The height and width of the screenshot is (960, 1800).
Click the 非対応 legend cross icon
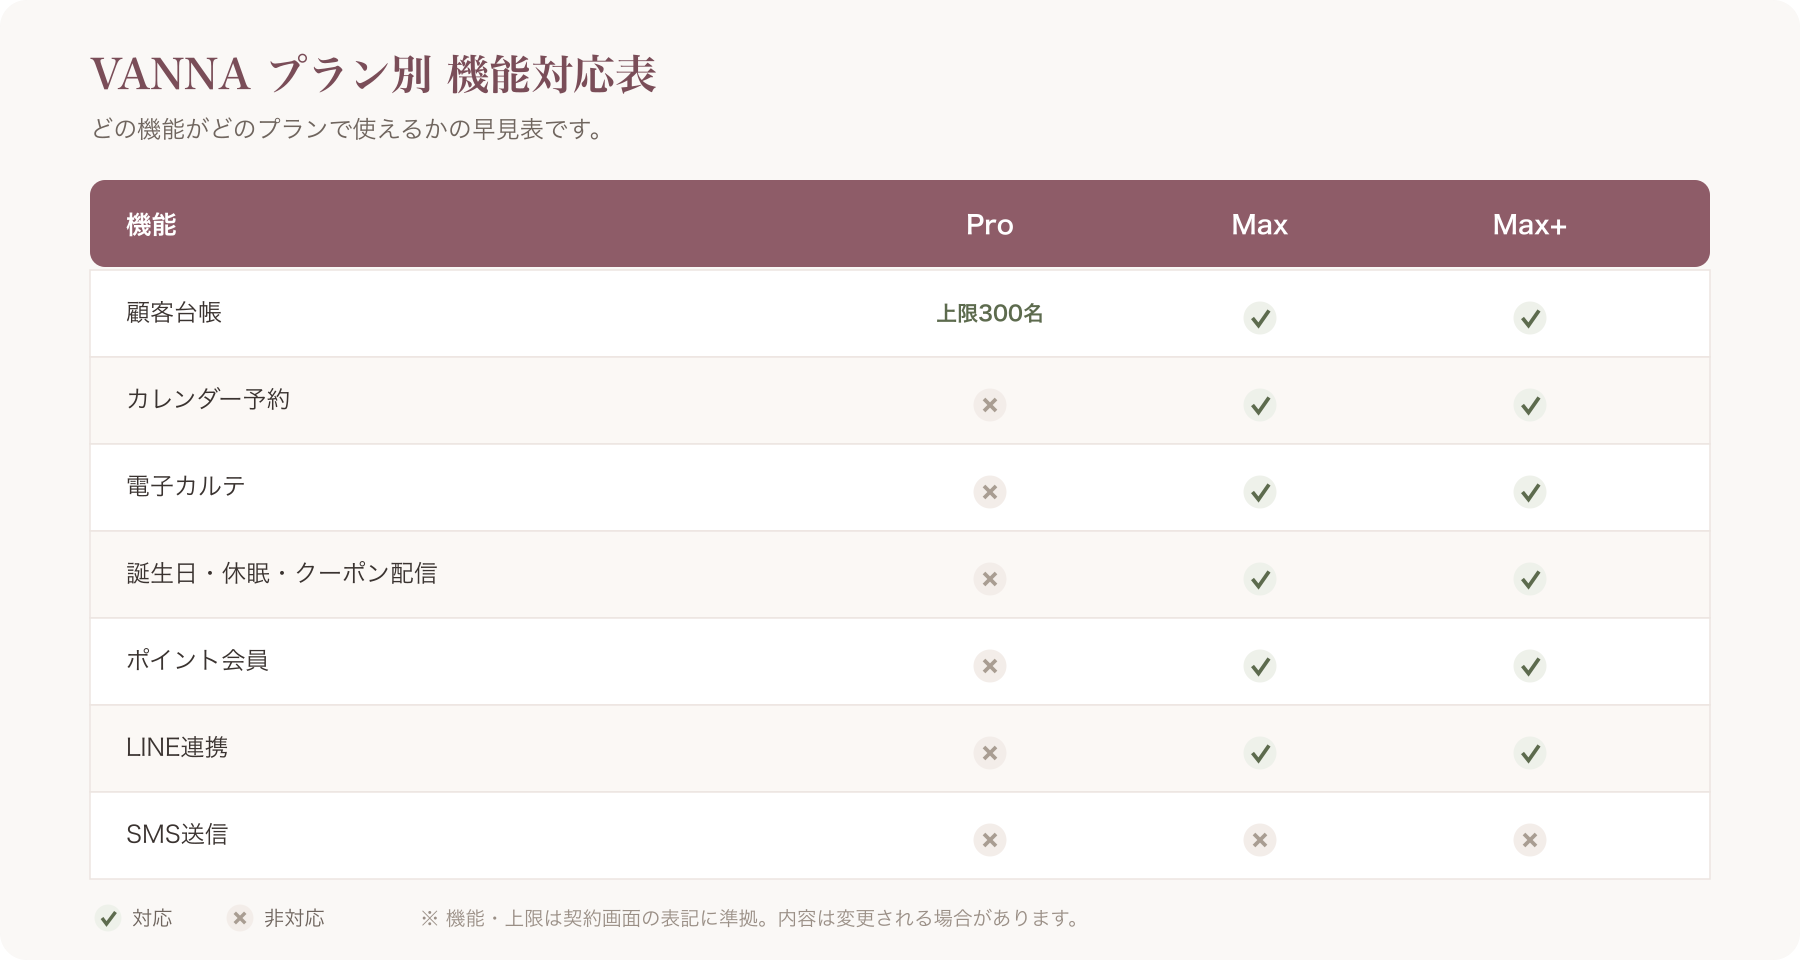pos(240,918)
